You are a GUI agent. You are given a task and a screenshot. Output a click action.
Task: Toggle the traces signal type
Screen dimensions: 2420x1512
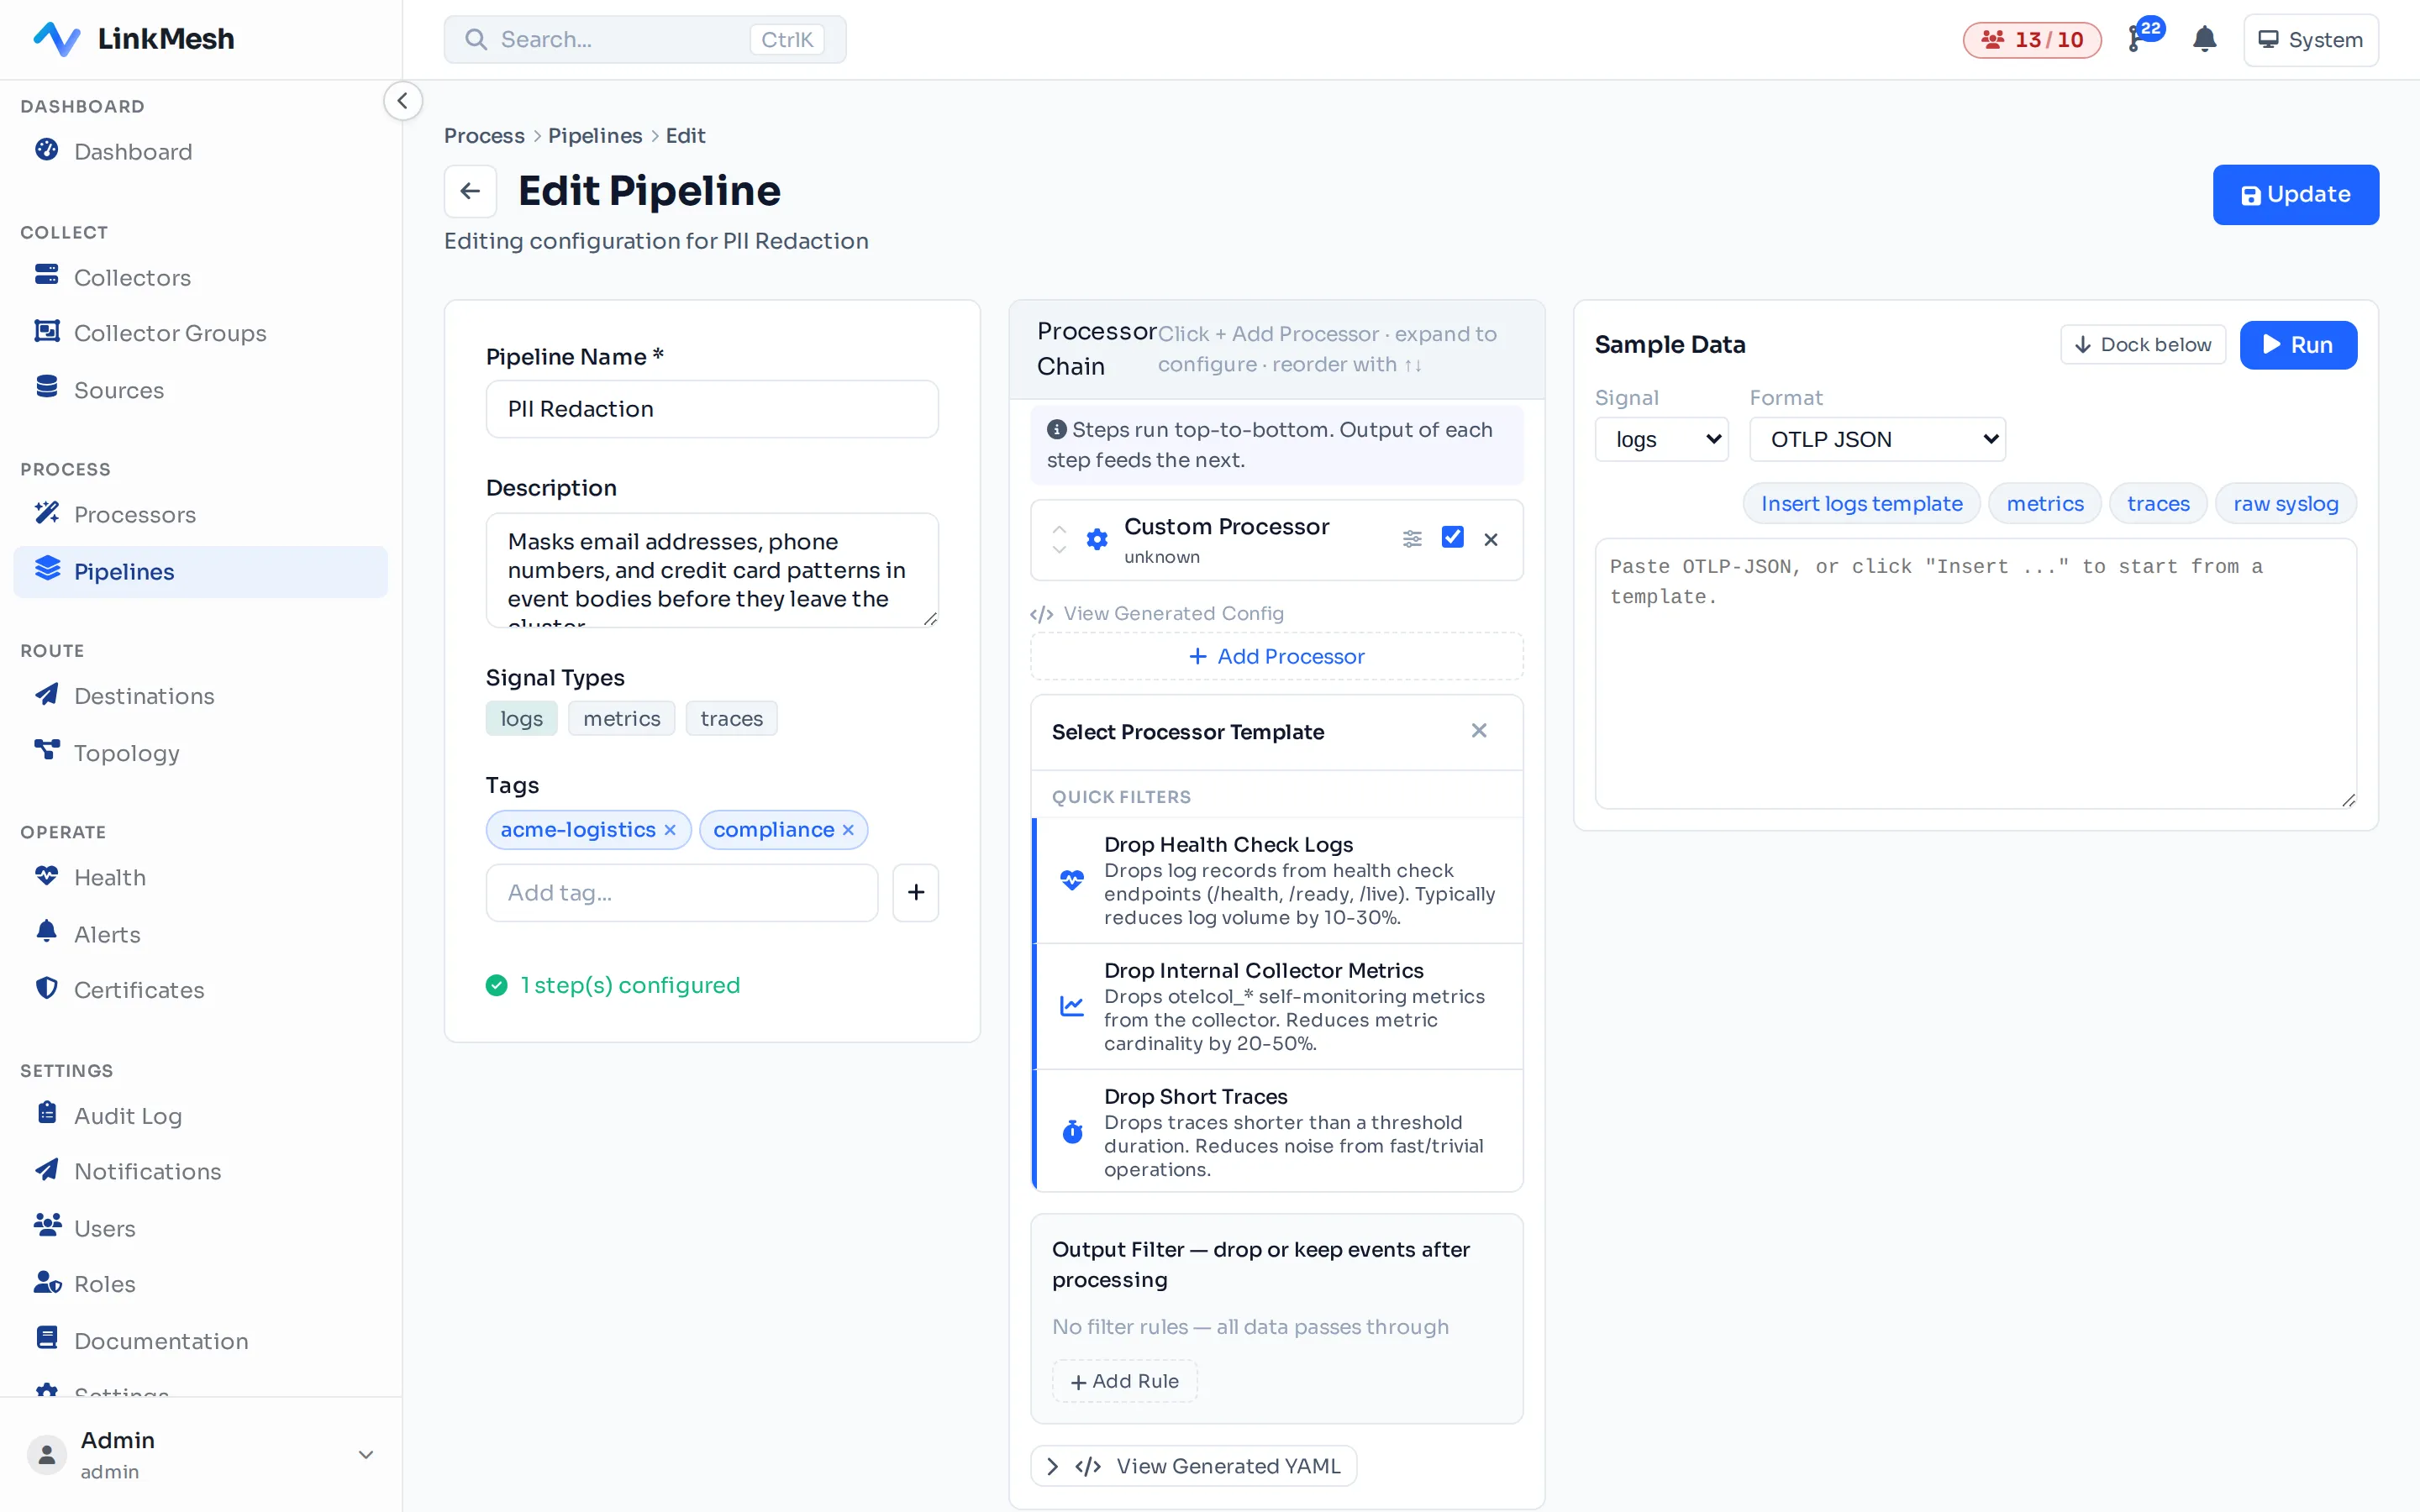point(732,718)
